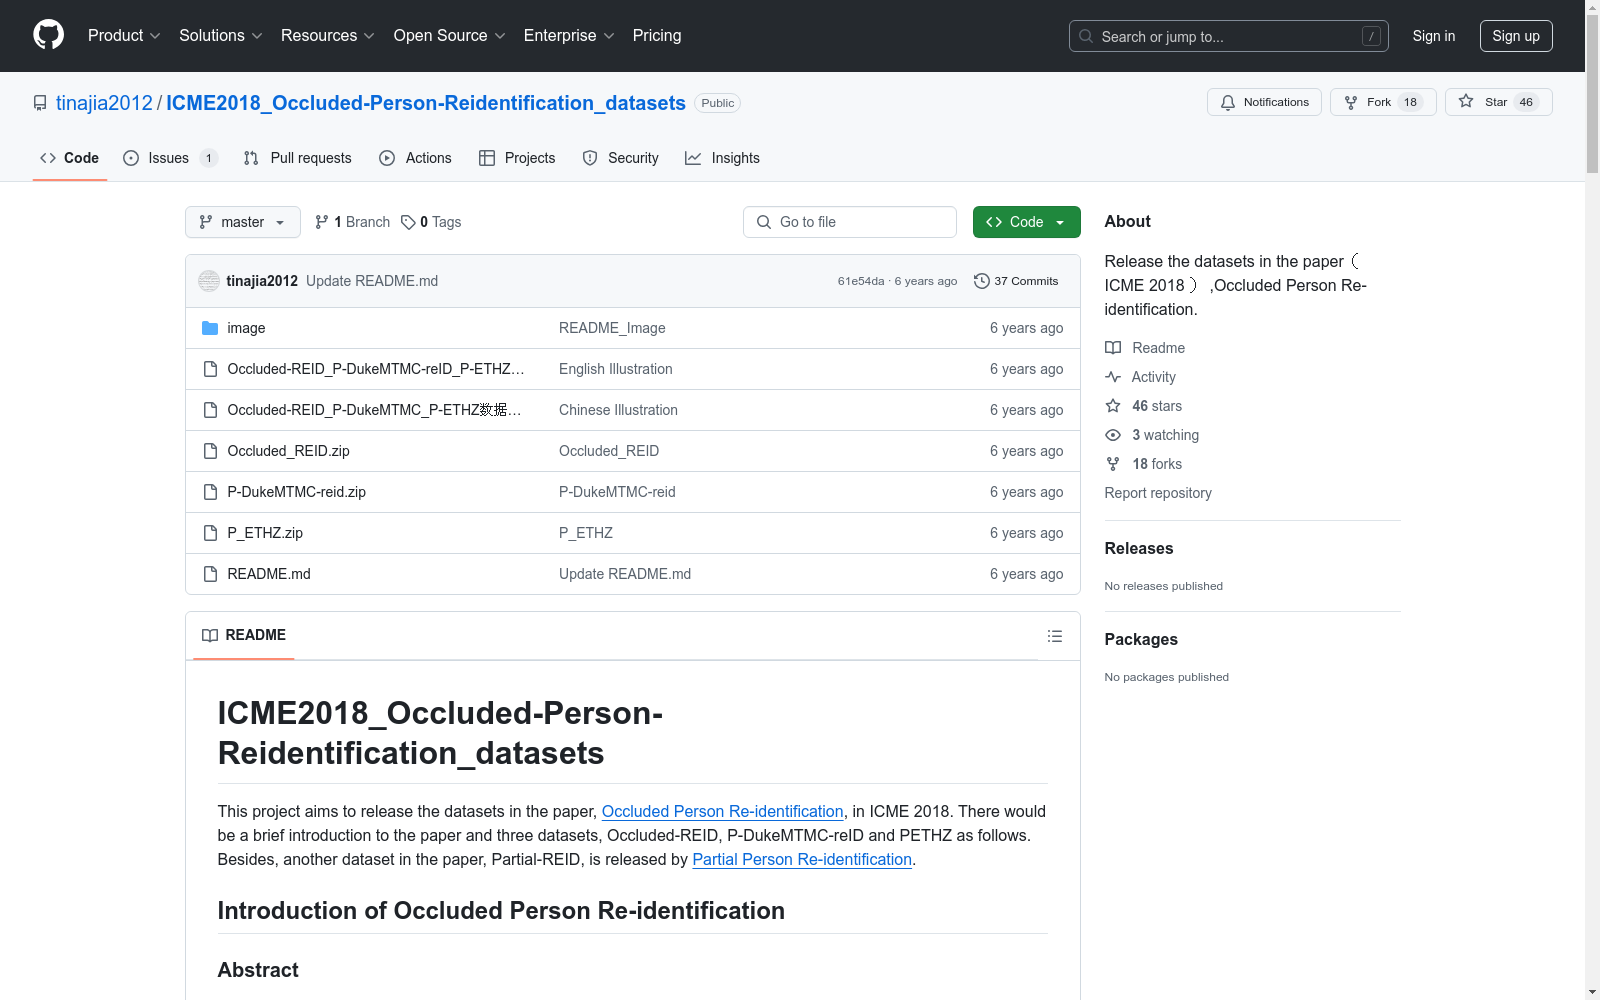1600x1000 pixels.
Task: Open the README.md file name
Action: 269,574
